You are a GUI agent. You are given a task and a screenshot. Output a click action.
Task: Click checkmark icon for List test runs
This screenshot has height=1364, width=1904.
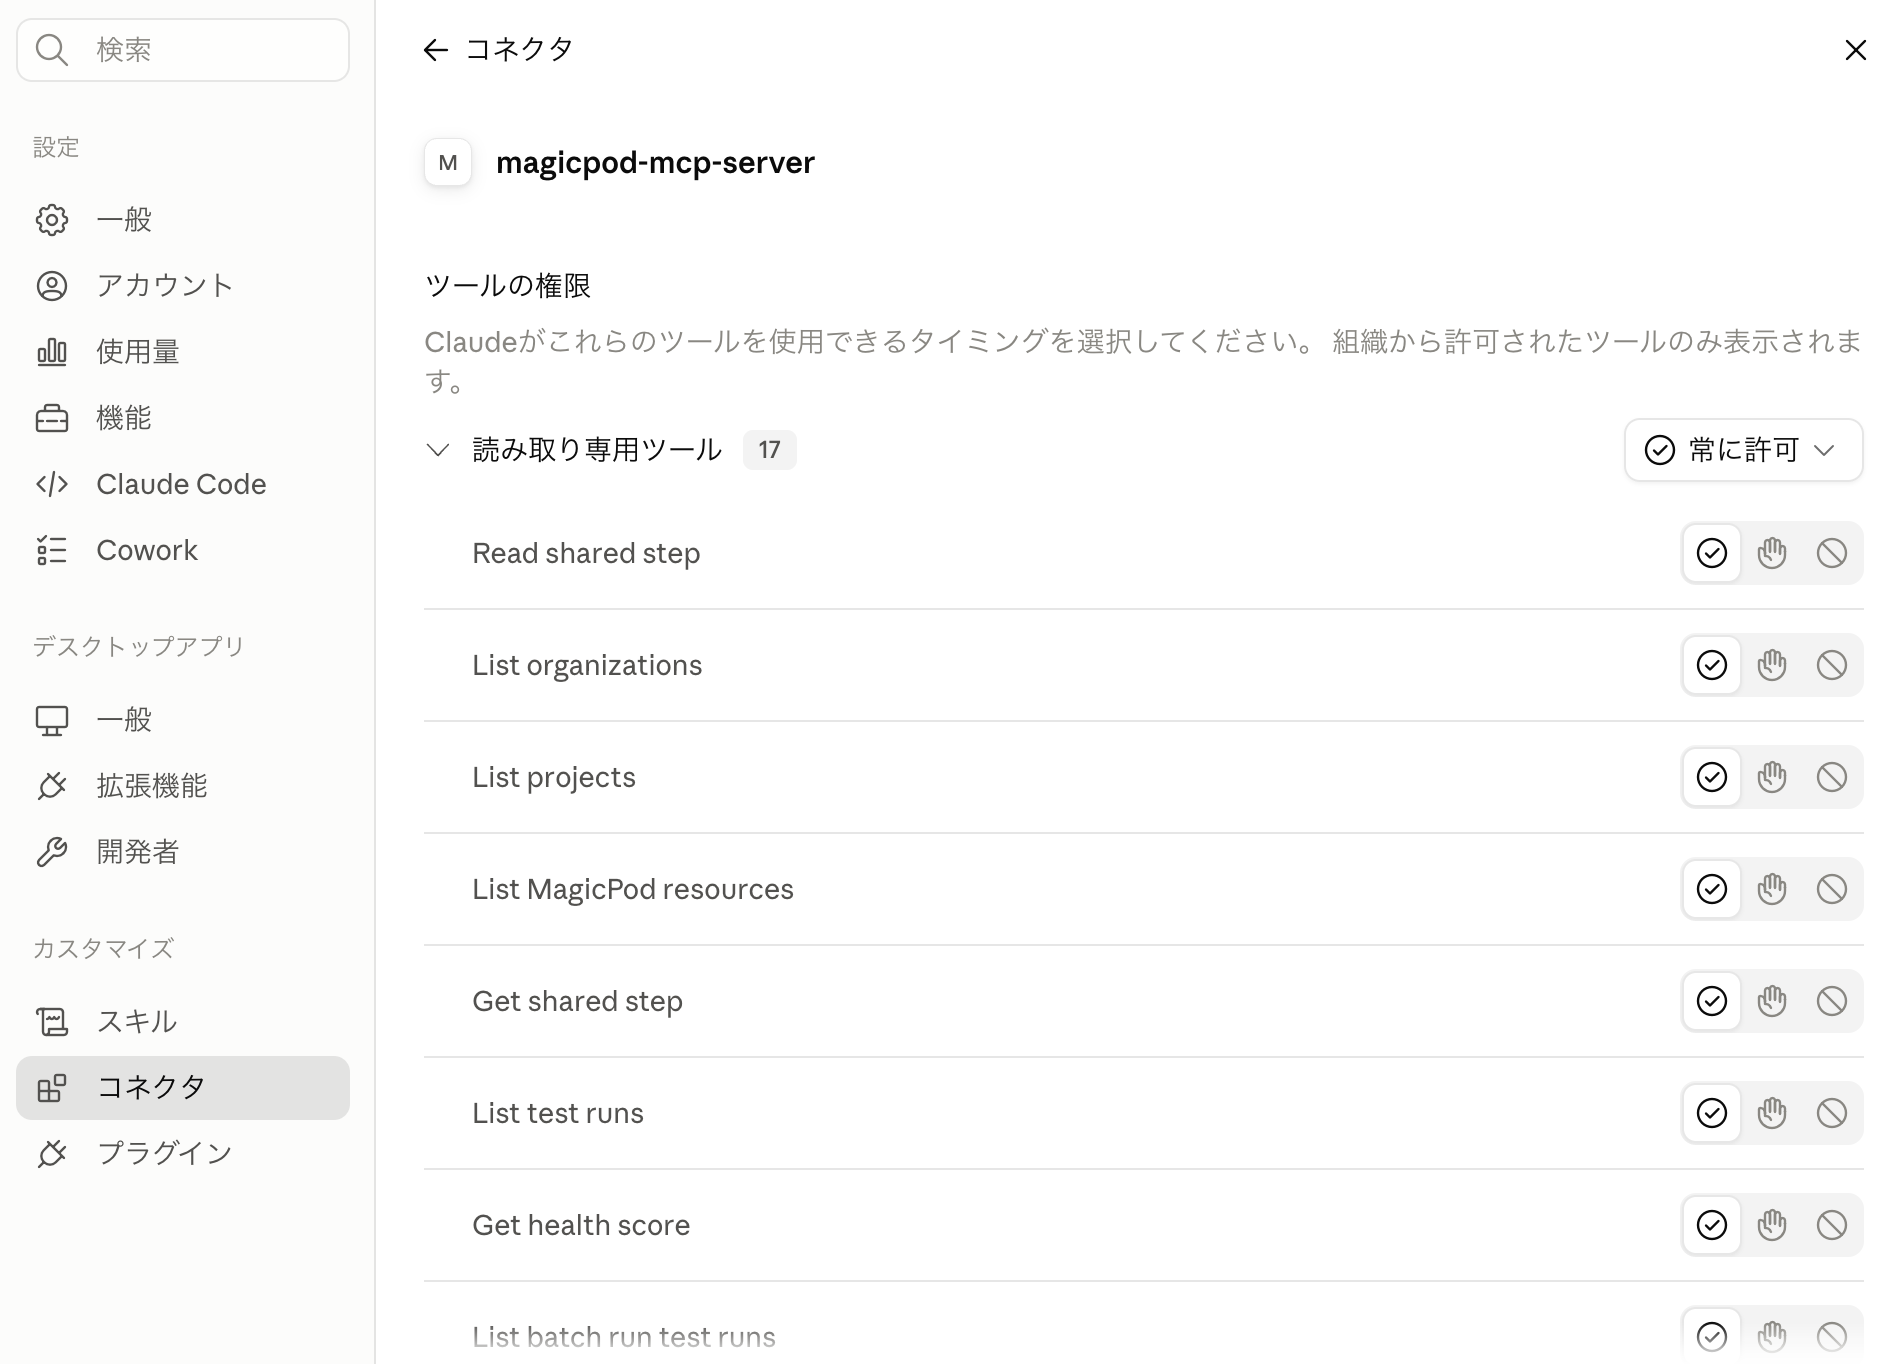(x=1712, y=1113)
